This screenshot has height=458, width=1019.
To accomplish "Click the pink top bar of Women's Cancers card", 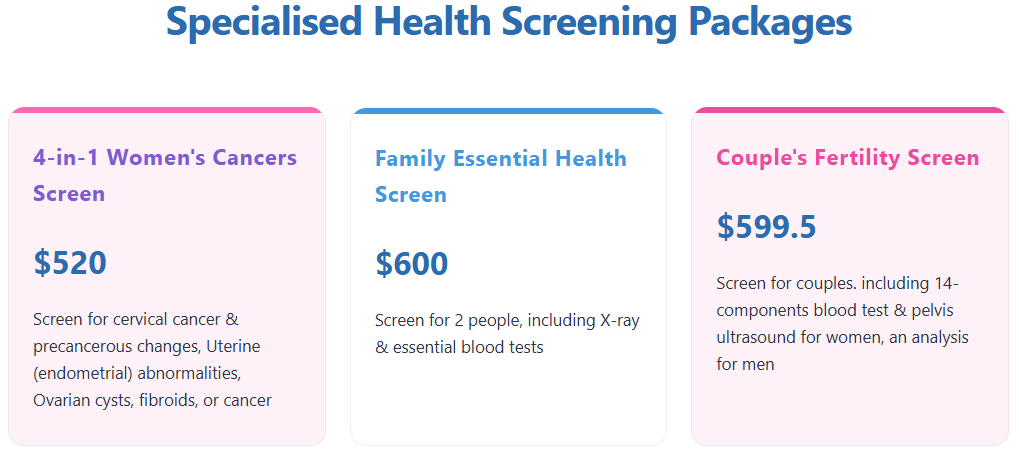I will (x=166, y=110).
